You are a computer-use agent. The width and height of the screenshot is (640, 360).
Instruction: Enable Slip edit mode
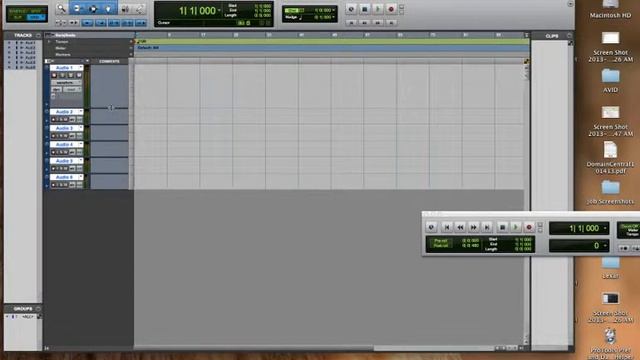click(x=18, y=17)
